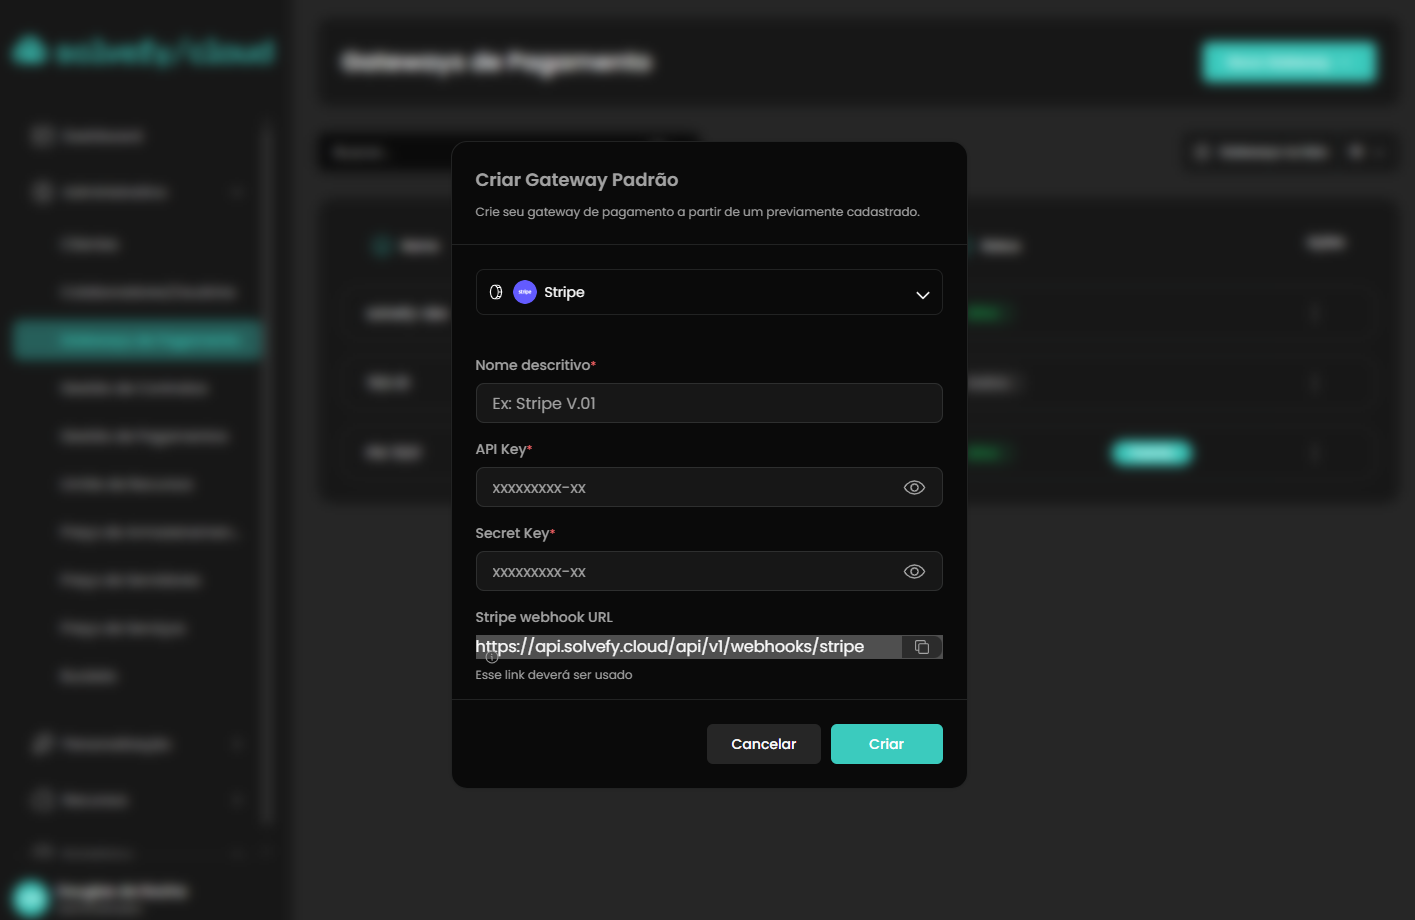
Task: Cancel the gateway creation dialog
Action: click(764, 744)
